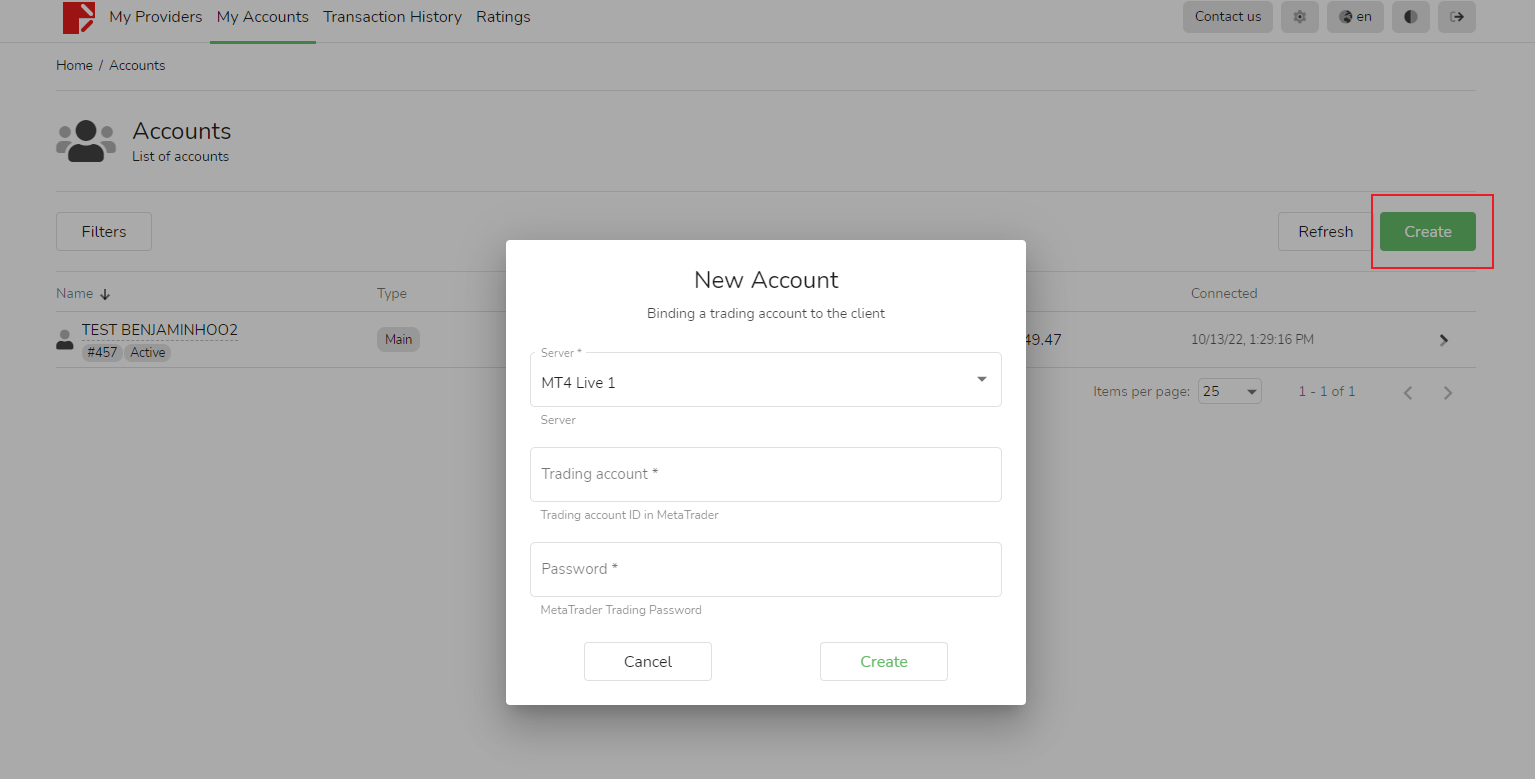Open the language selector showing en
The width and height of the screenshot is (1535, 779).
tap(1355, 17)
